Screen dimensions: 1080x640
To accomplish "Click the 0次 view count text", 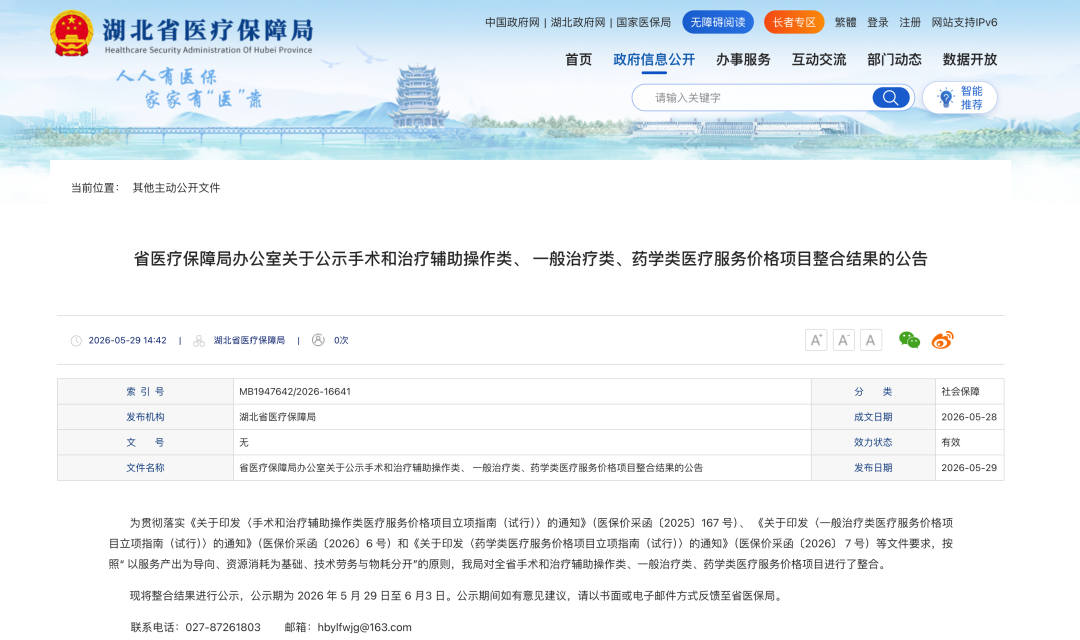I will [341, 340].
